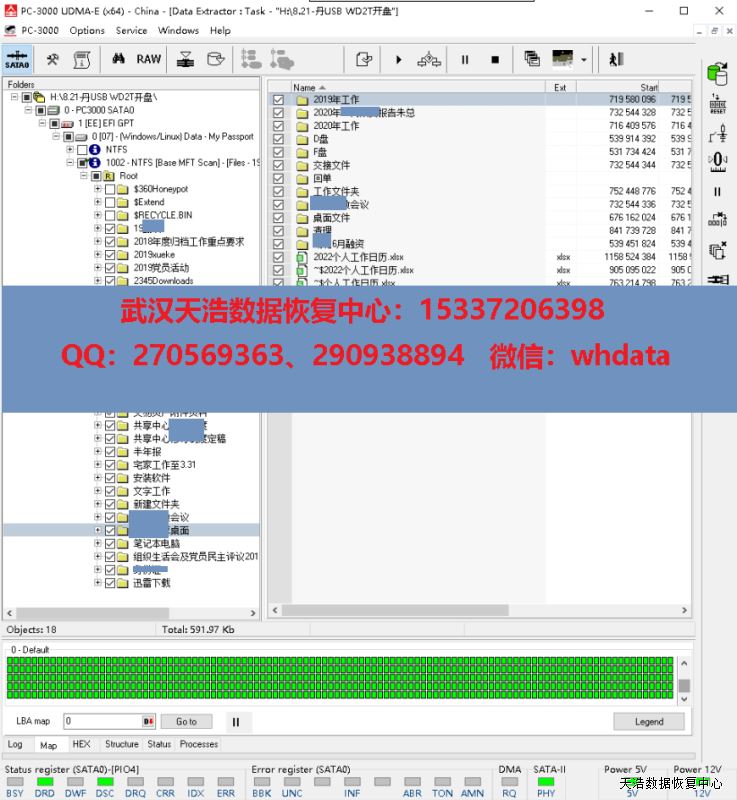Screen dimensions: 737x800
Task: Switch to the HEX tab
Action: (x=81, y=744)
